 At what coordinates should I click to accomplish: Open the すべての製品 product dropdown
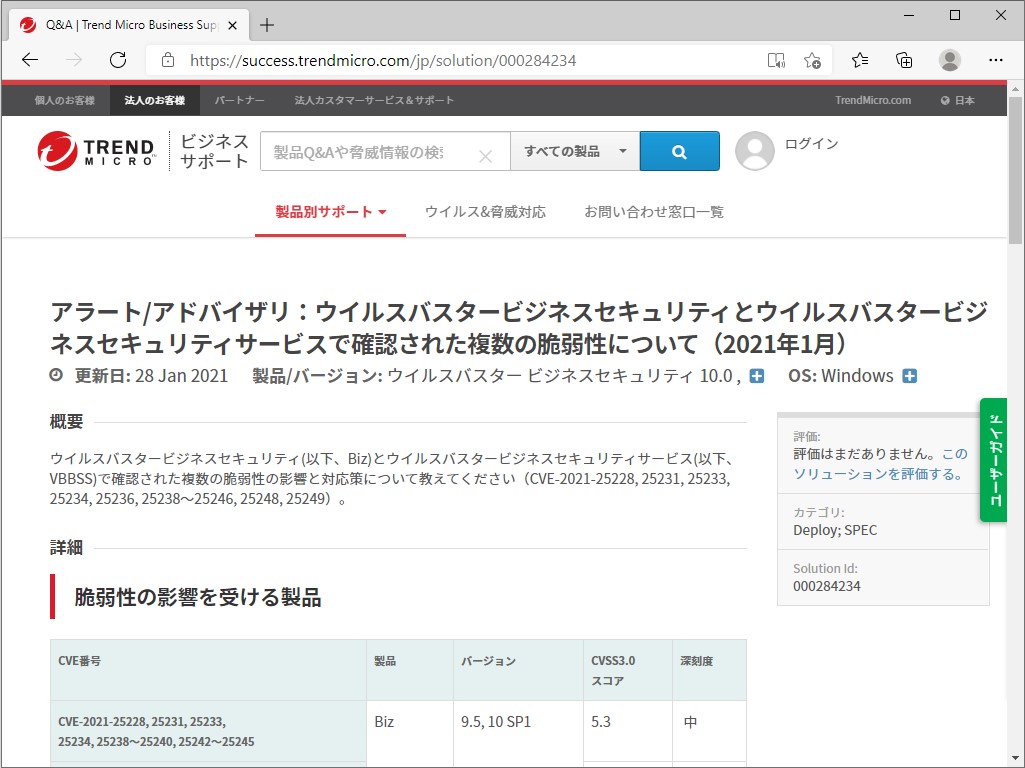(x=574, y=151)
